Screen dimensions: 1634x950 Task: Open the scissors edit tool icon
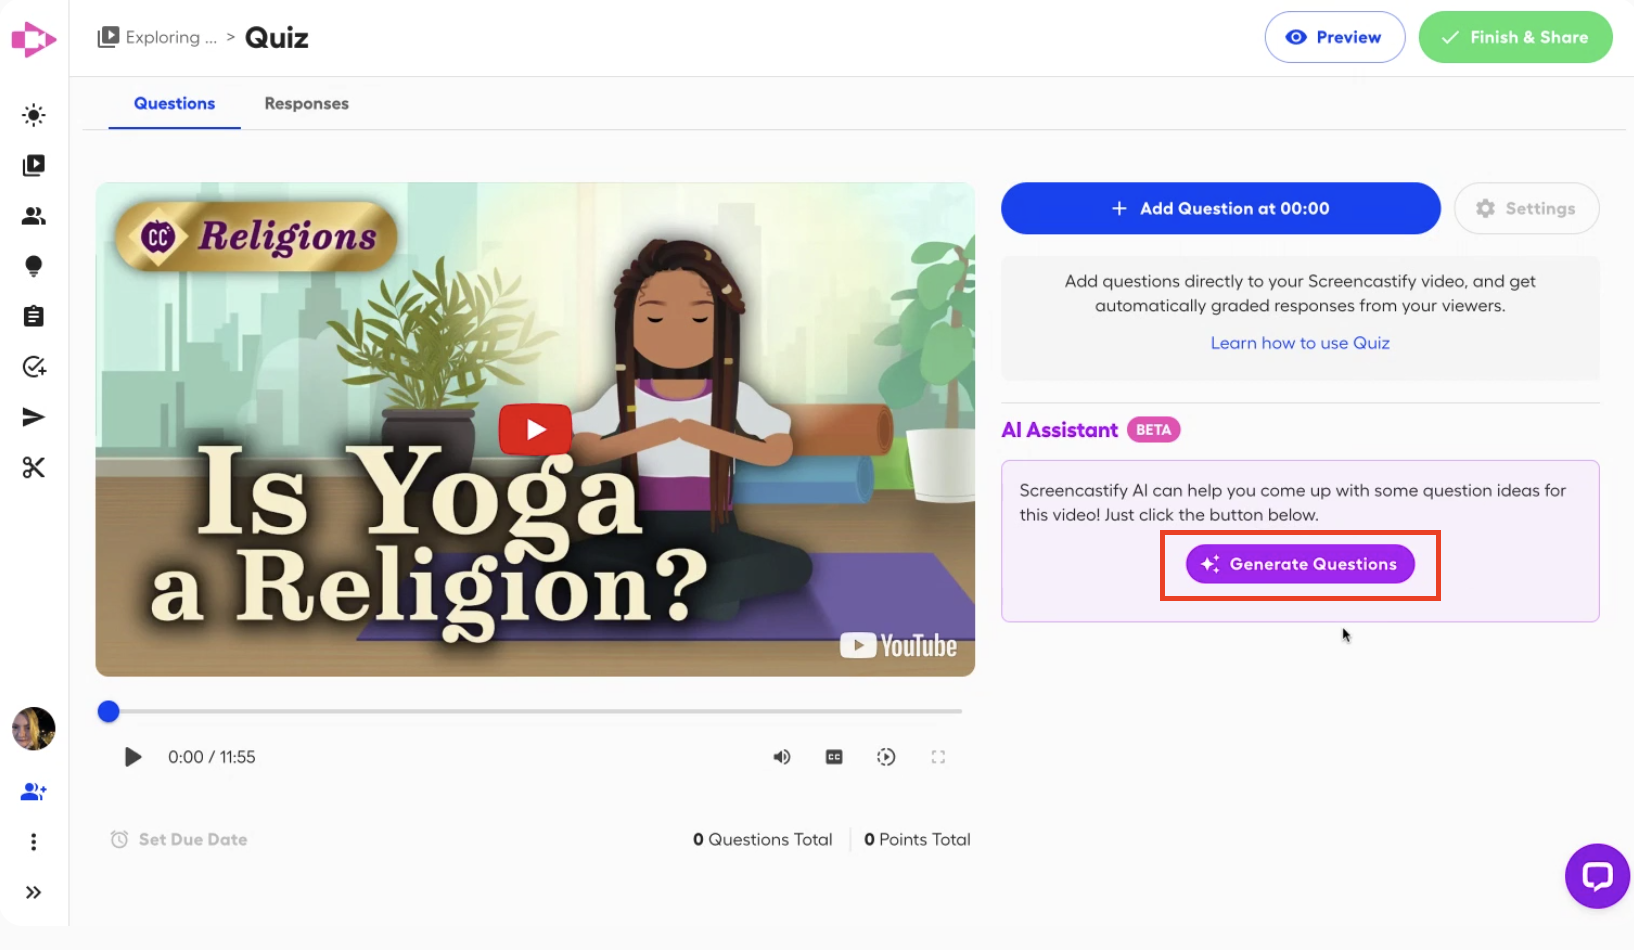coord(34,467)
